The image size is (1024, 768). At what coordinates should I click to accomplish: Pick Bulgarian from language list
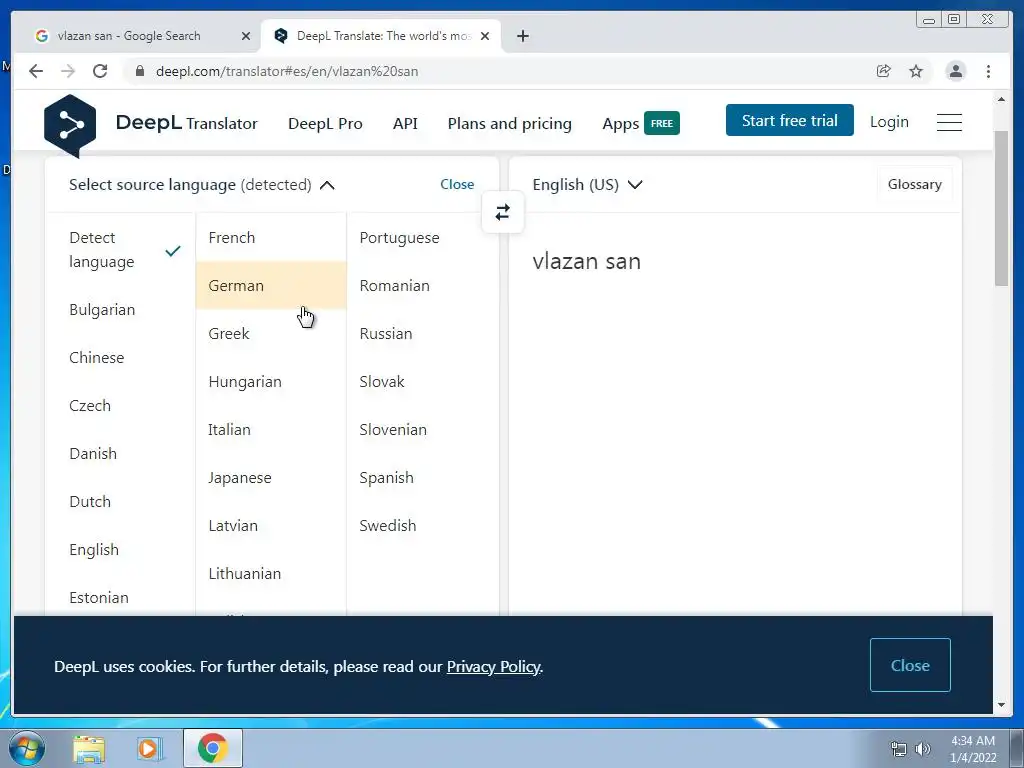point(121,310)
